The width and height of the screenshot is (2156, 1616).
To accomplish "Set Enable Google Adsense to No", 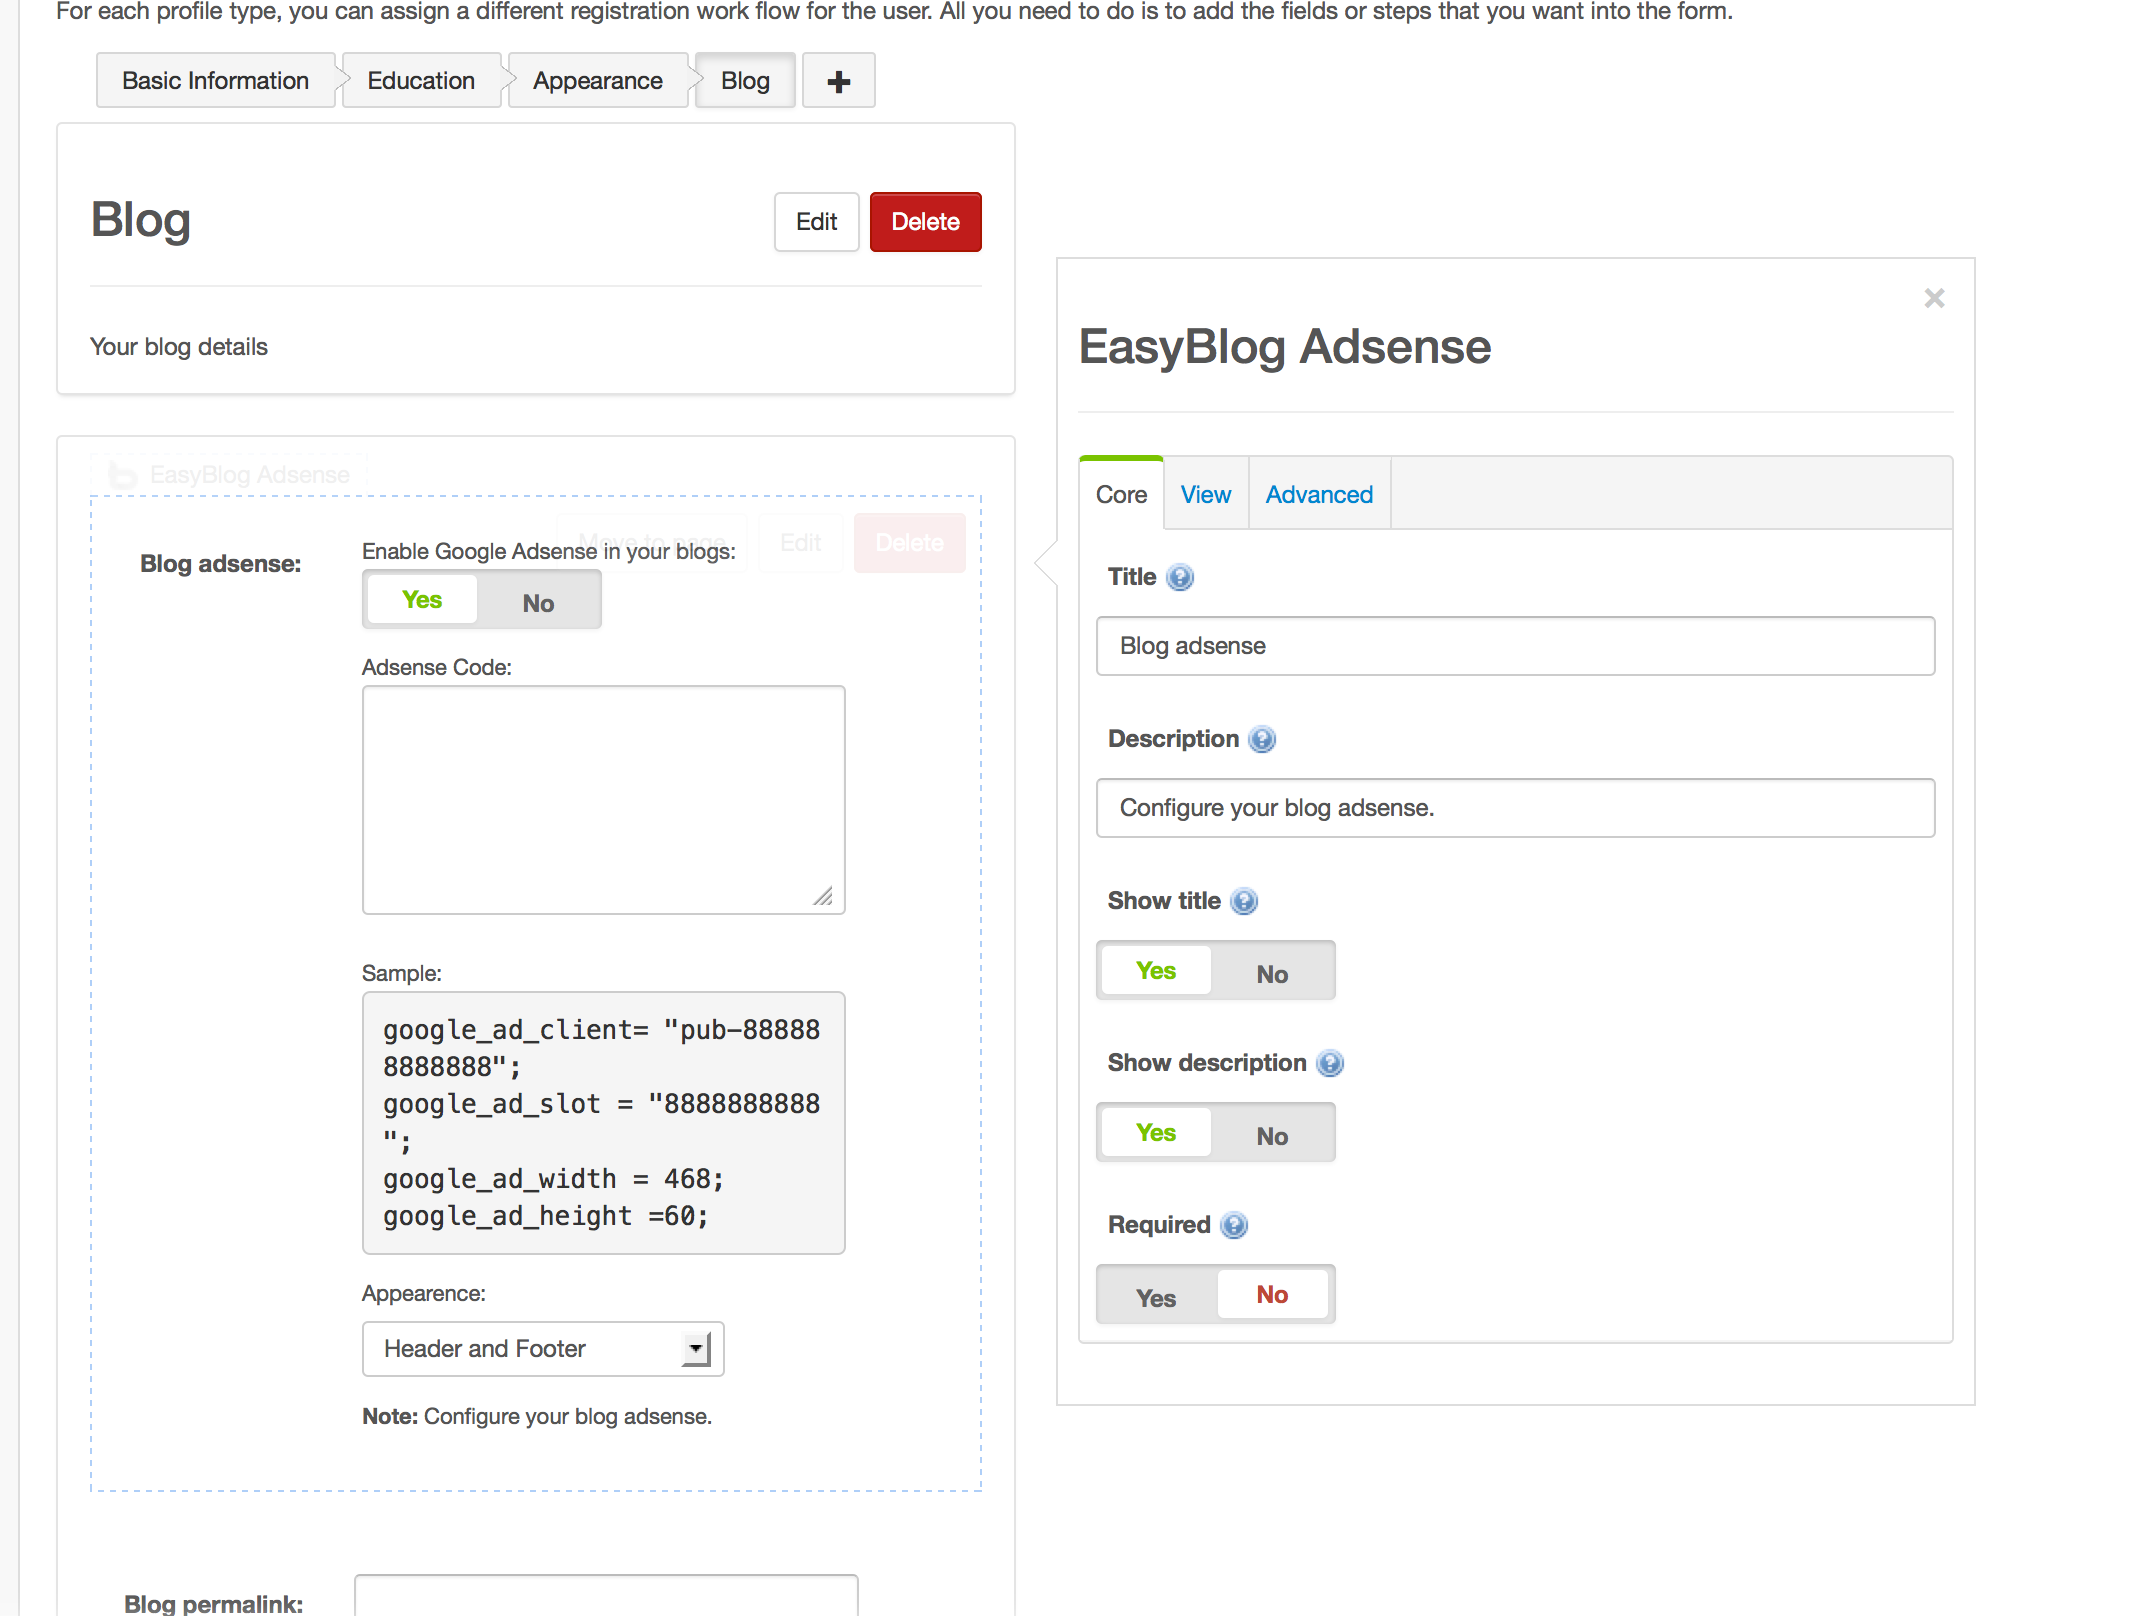I will click(538, 602).
